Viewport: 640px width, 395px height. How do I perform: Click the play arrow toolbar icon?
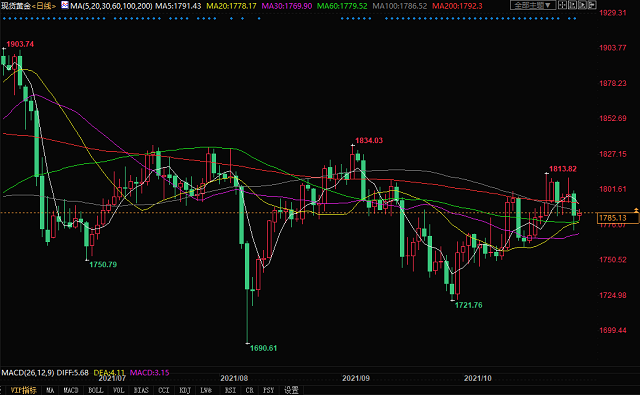tap(582, 5)
